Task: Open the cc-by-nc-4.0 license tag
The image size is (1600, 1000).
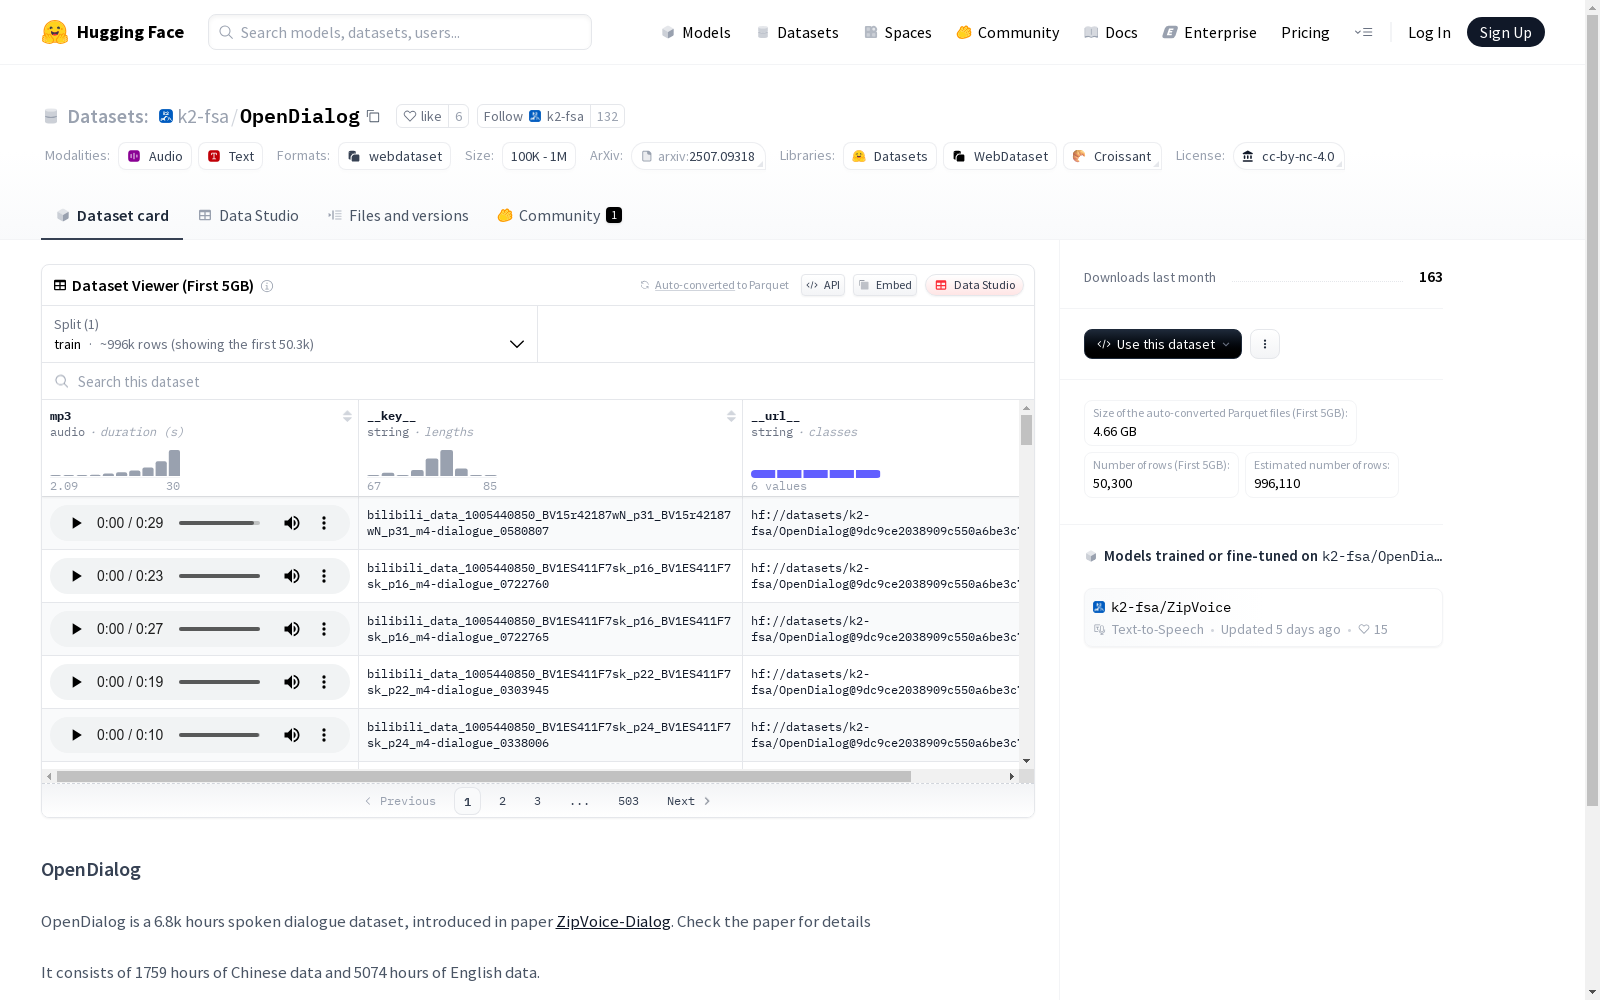Action: pyautogui.click(x=1288, y=156)
